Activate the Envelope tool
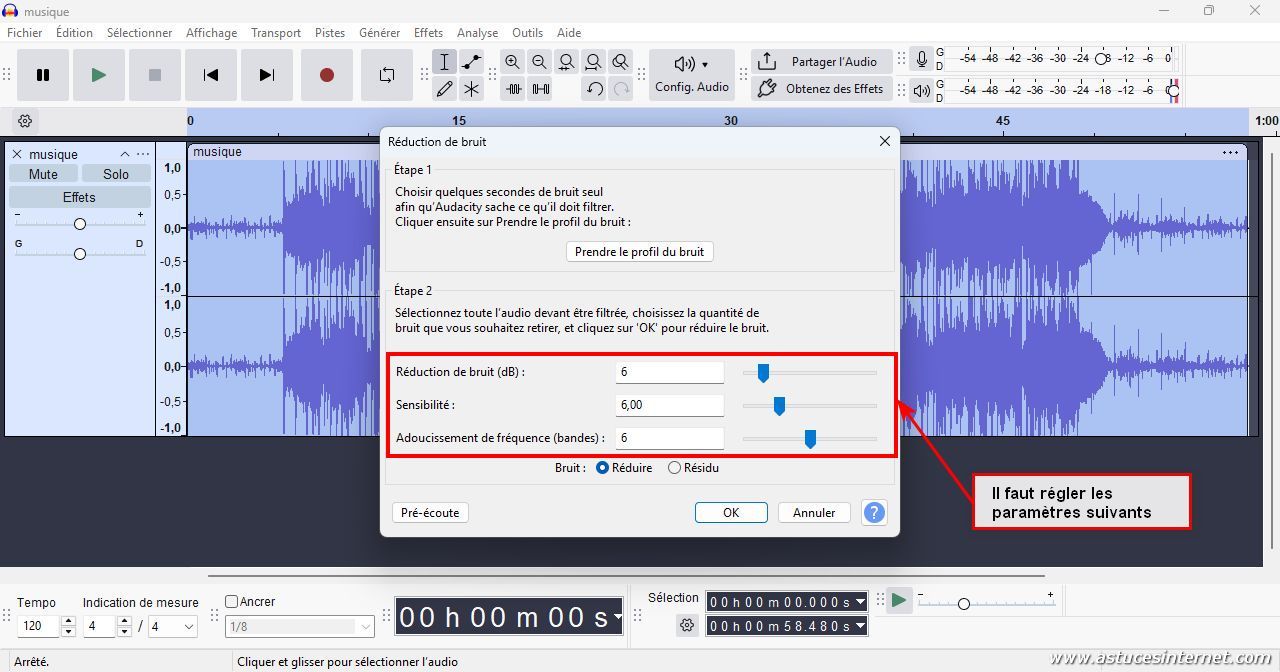This screenshot has height=672, width=1280. [471, 62]
